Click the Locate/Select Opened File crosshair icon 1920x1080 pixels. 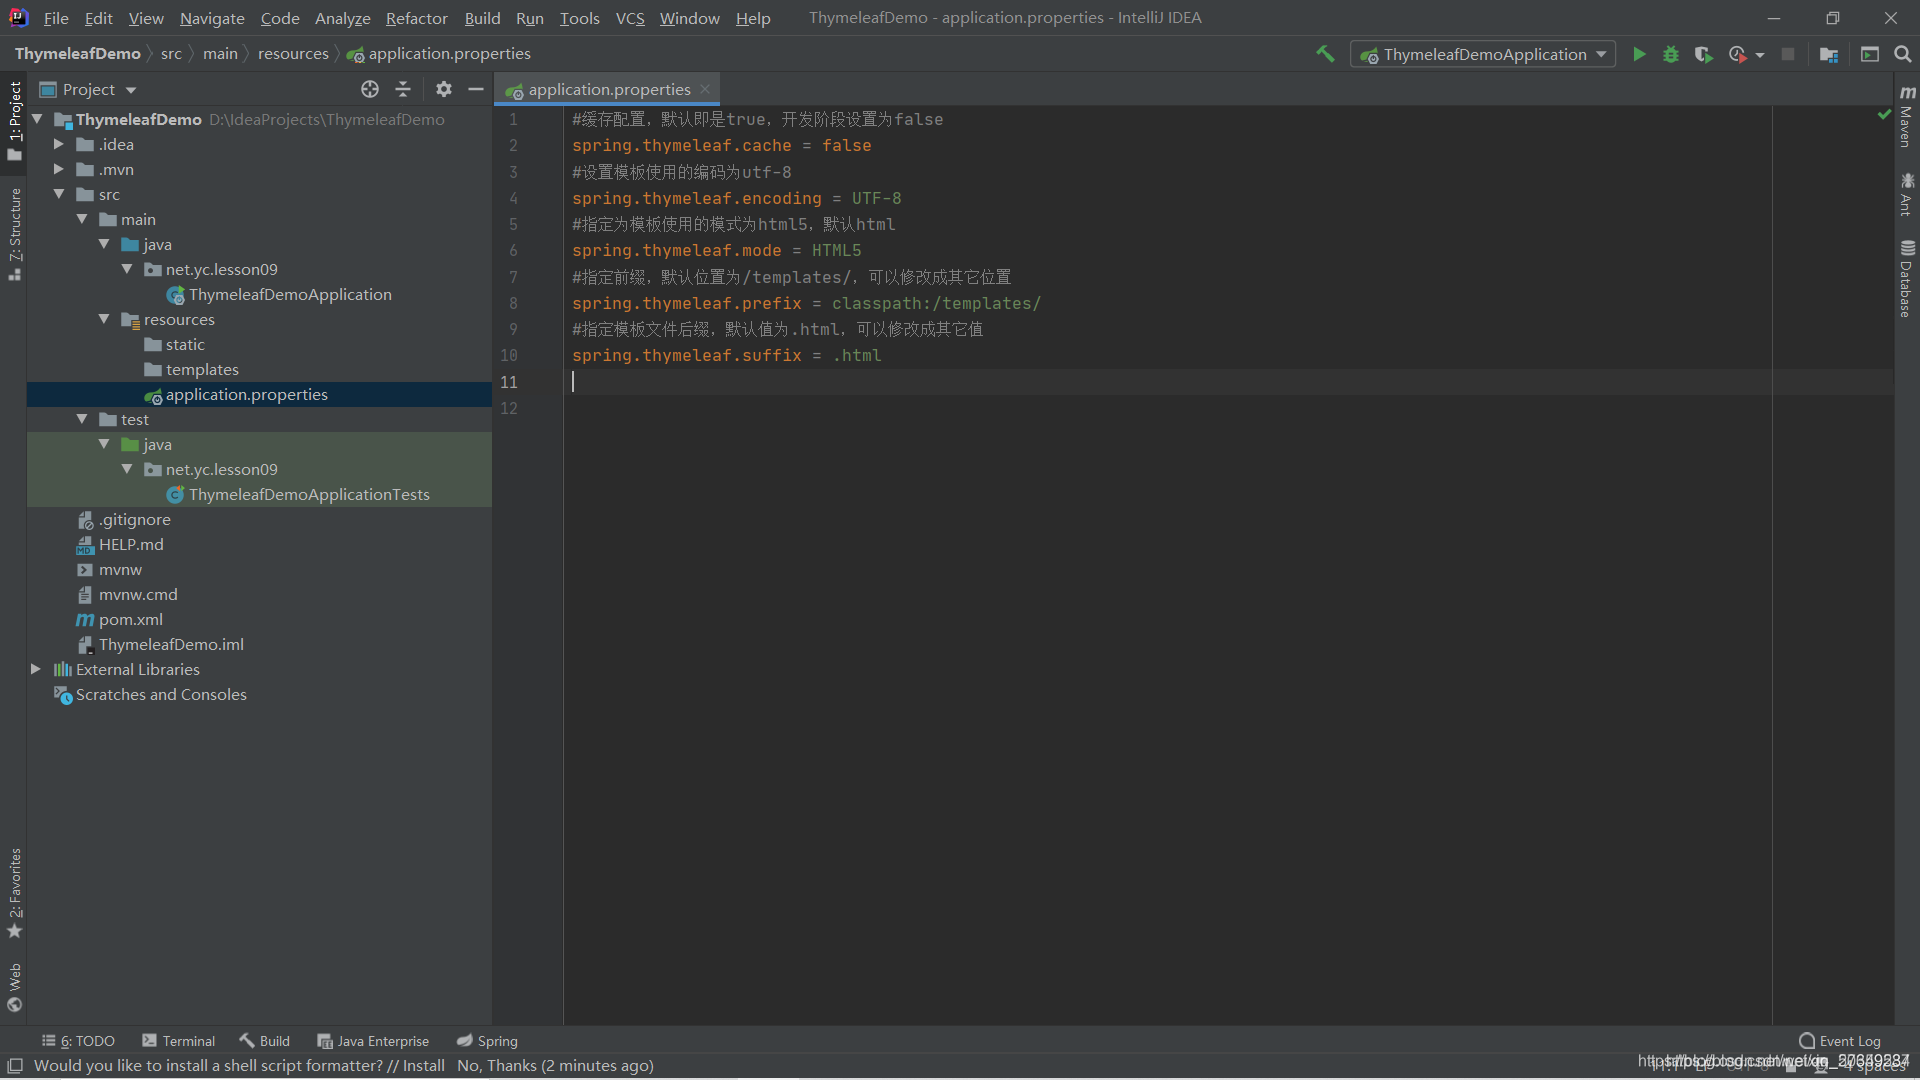pos(370,89)
